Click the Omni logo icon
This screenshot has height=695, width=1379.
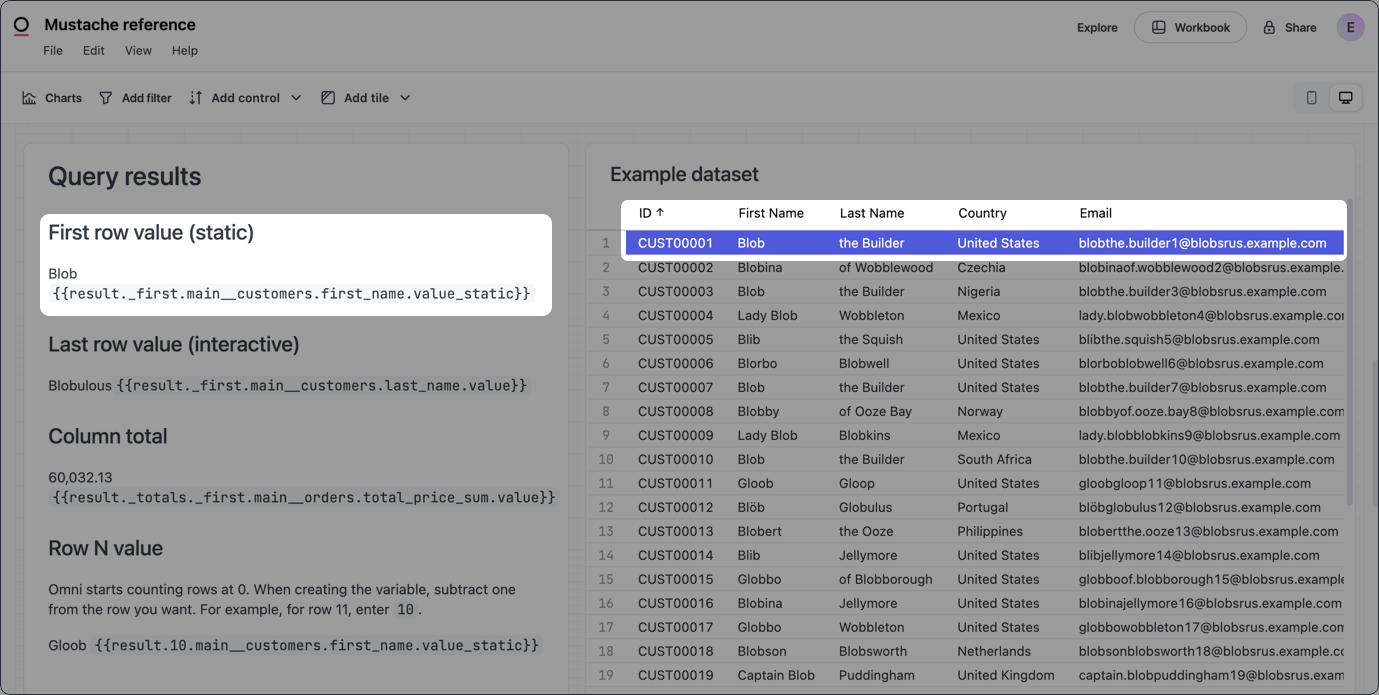point(21,26)
